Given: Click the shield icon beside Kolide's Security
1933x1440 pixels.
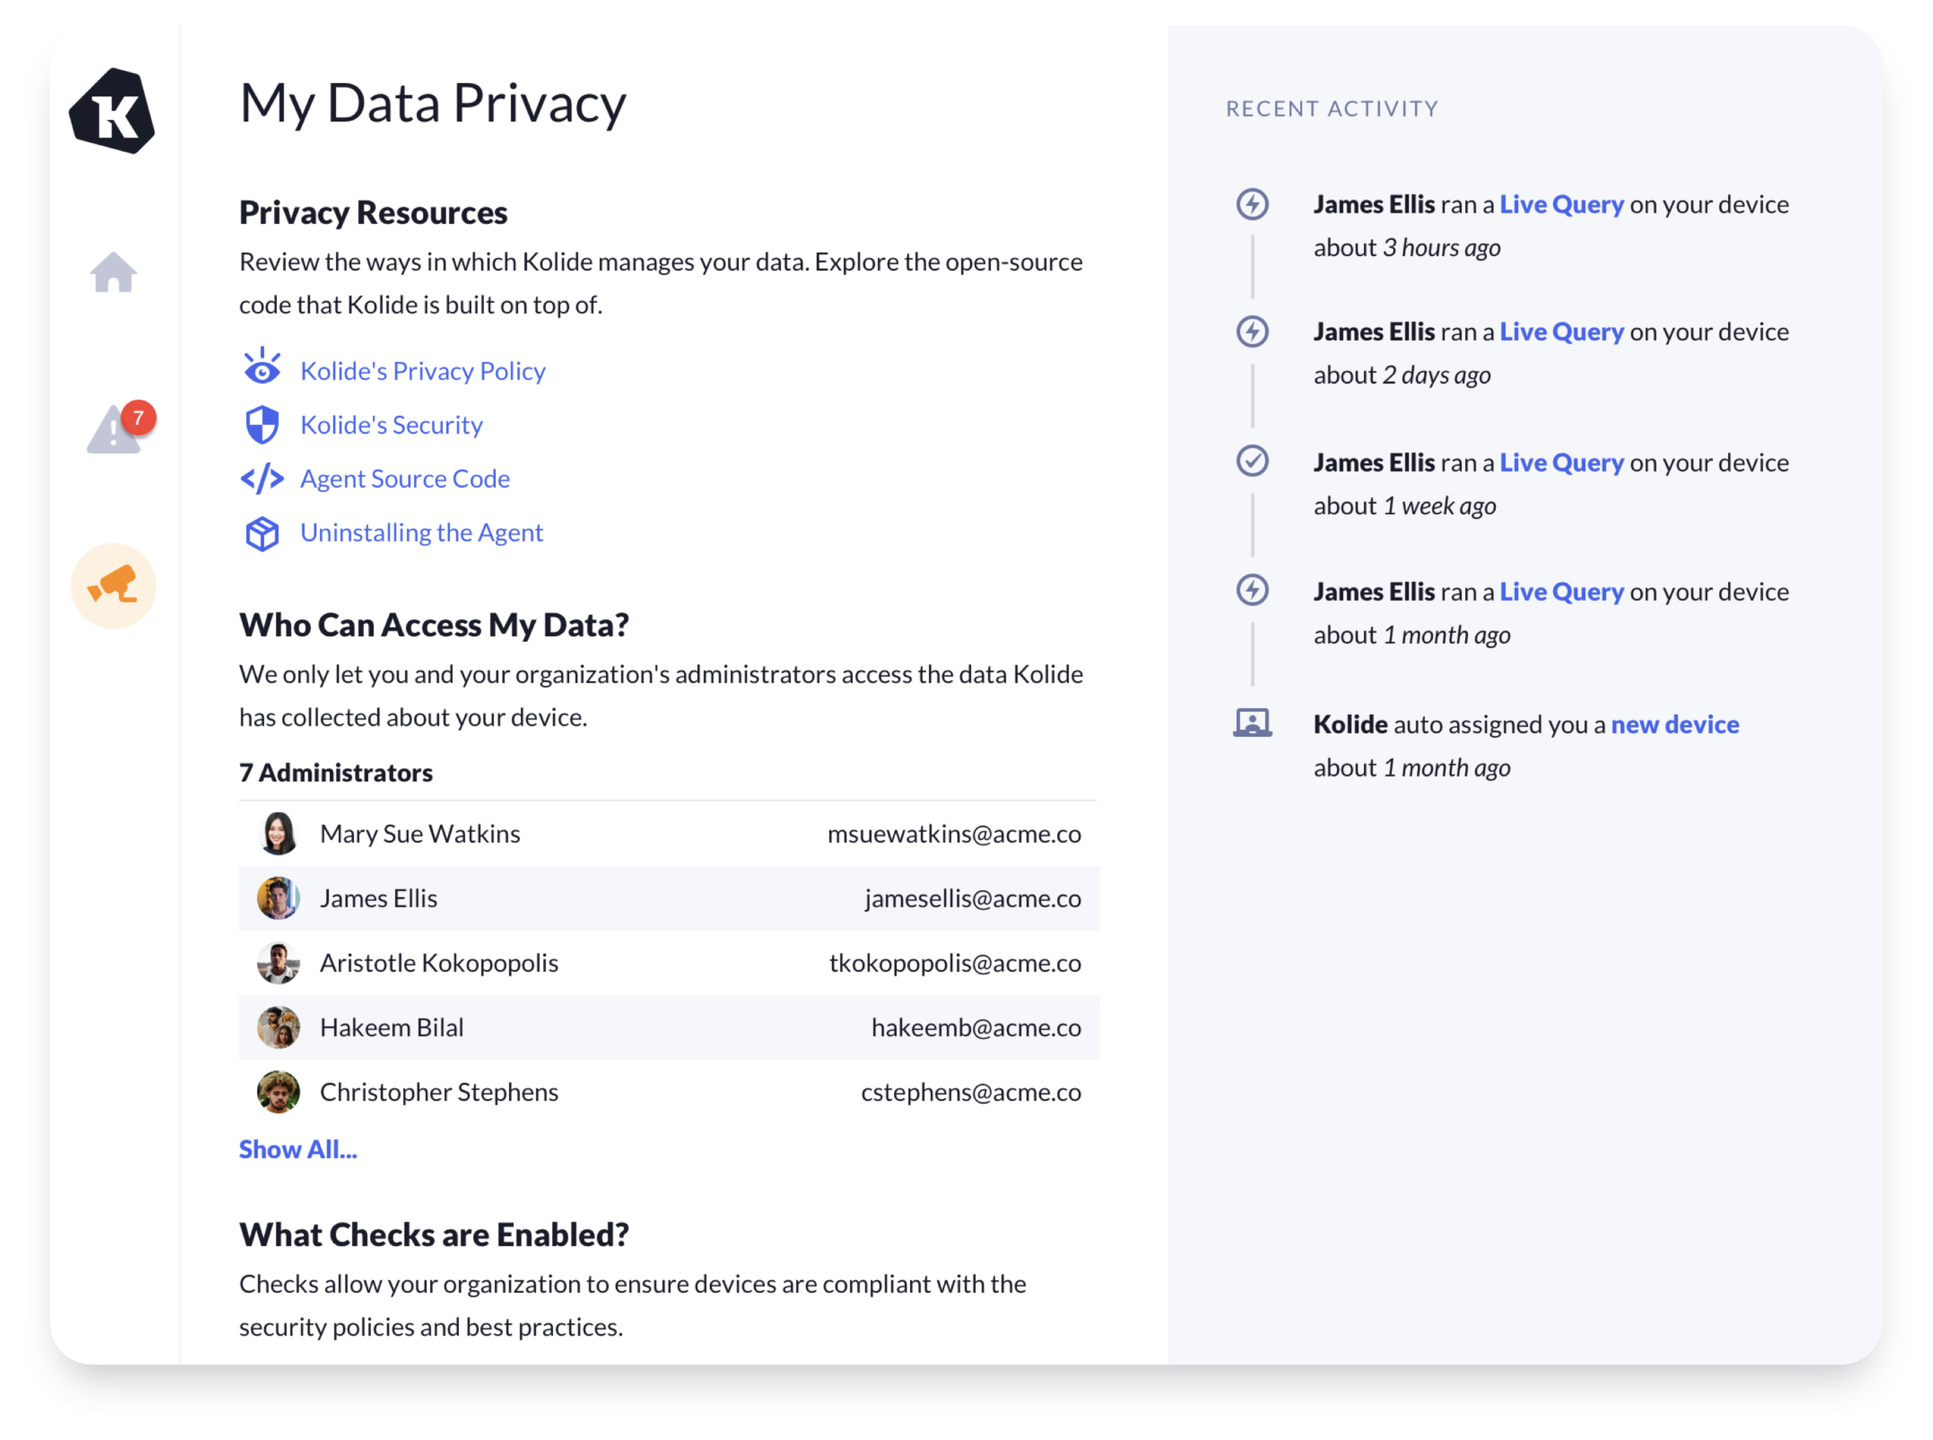Looking at the screenshot, I should (262, 424).
